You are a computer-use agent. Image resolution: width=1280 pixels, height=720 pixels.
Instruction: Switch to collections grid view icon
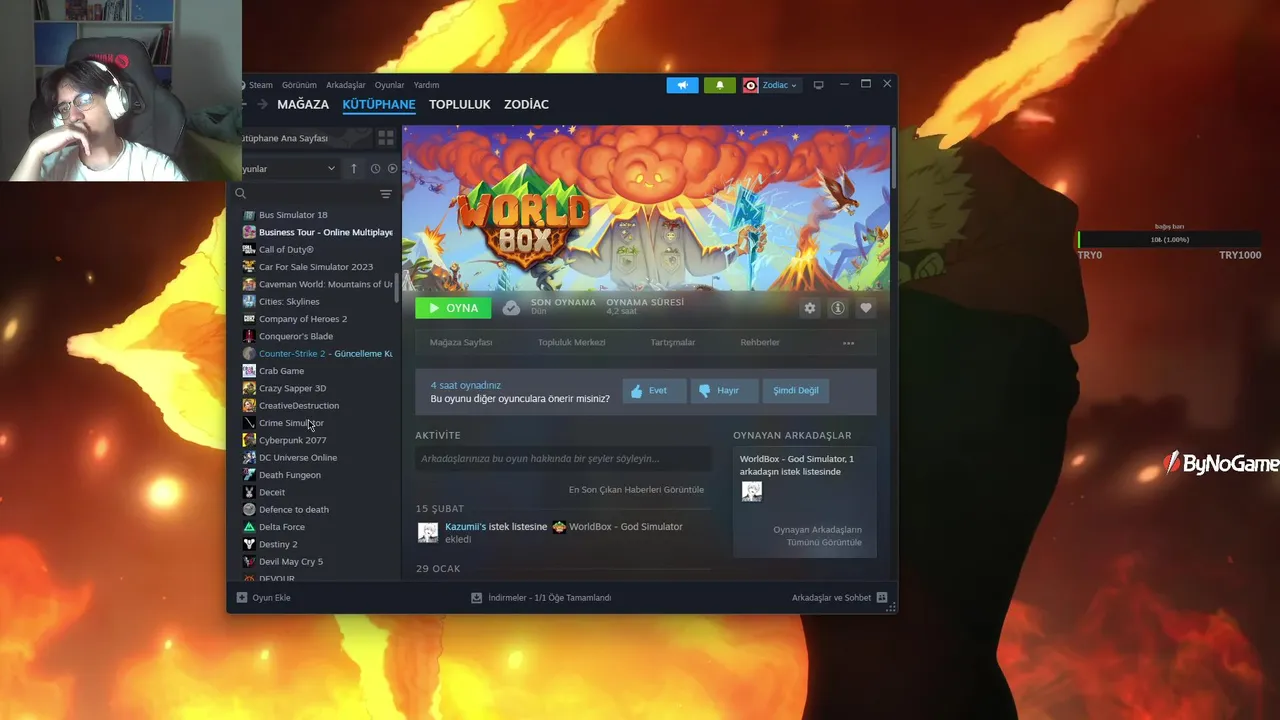[x=386, y=138]
